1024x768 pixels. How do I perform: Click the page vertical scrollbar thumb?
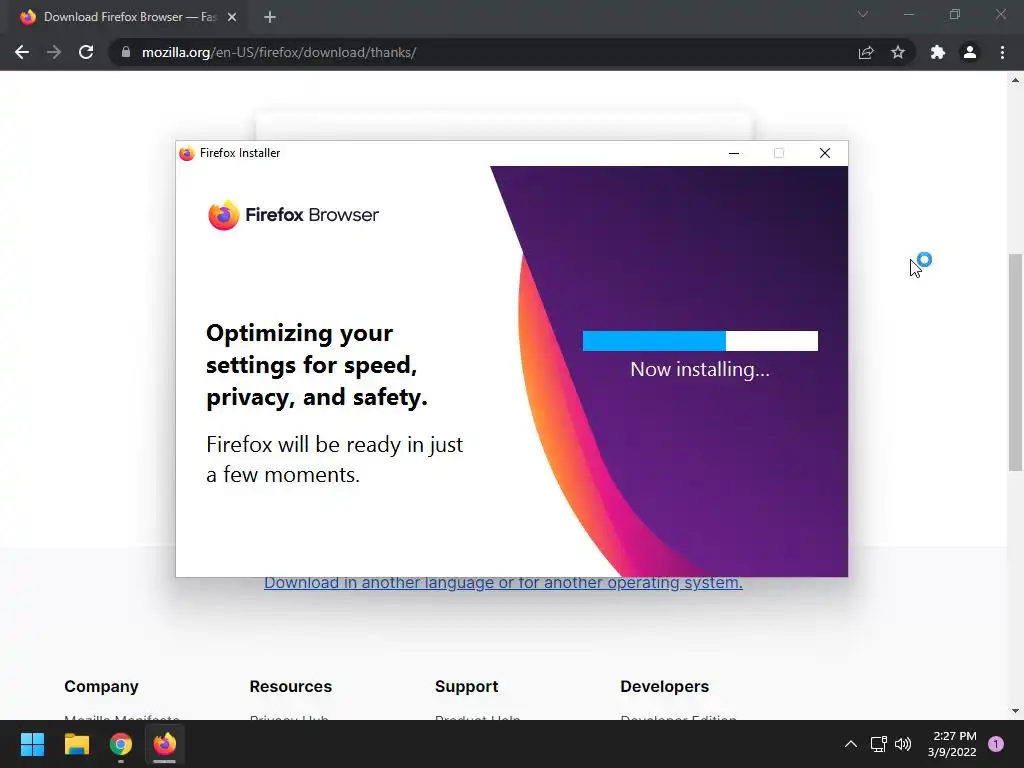[1015, 362]
